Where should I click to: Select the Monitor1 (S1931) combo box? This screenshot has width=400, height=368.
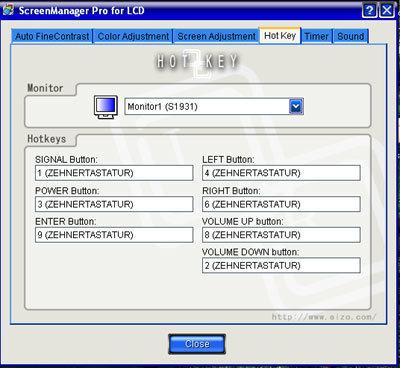point(214,107)
